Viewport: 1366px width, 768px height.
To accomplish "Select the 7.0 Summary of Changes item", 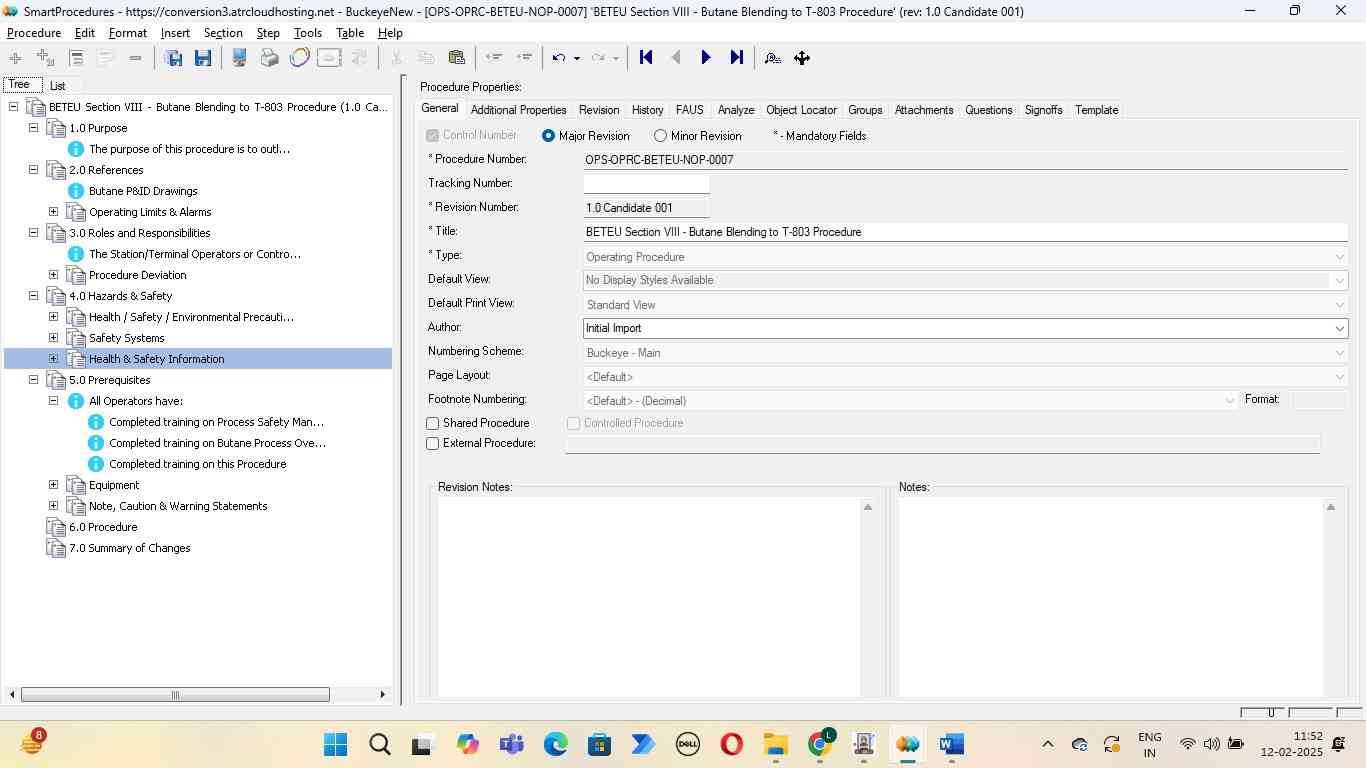I will tap(129, 548).
